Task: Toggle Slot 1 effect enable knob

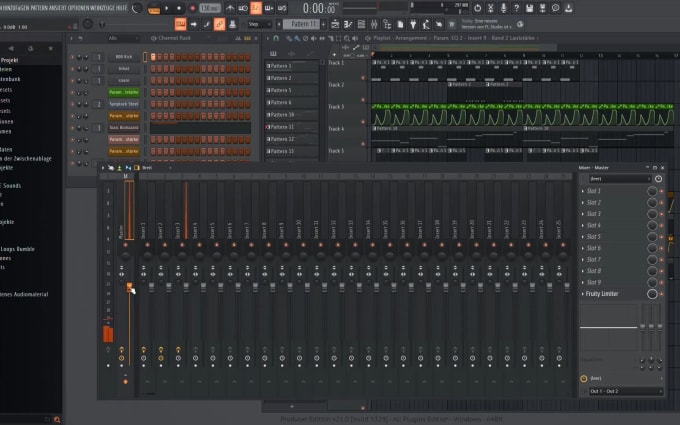Action: pyautogui.click(x=652, y=191)
